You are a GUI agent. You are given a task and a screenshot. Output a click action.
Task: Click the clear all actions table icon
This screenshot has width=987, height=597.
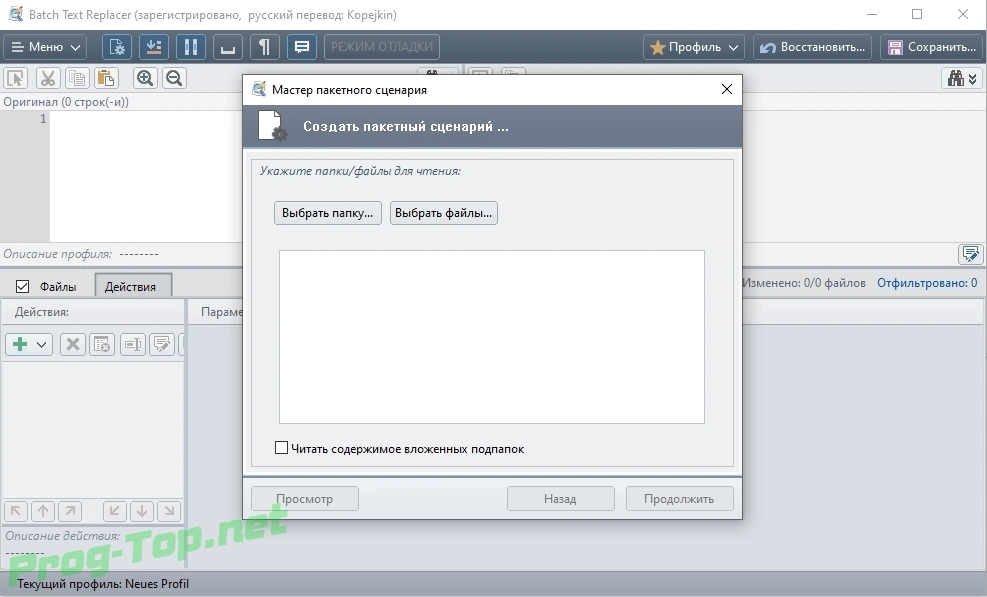point(102,344)
